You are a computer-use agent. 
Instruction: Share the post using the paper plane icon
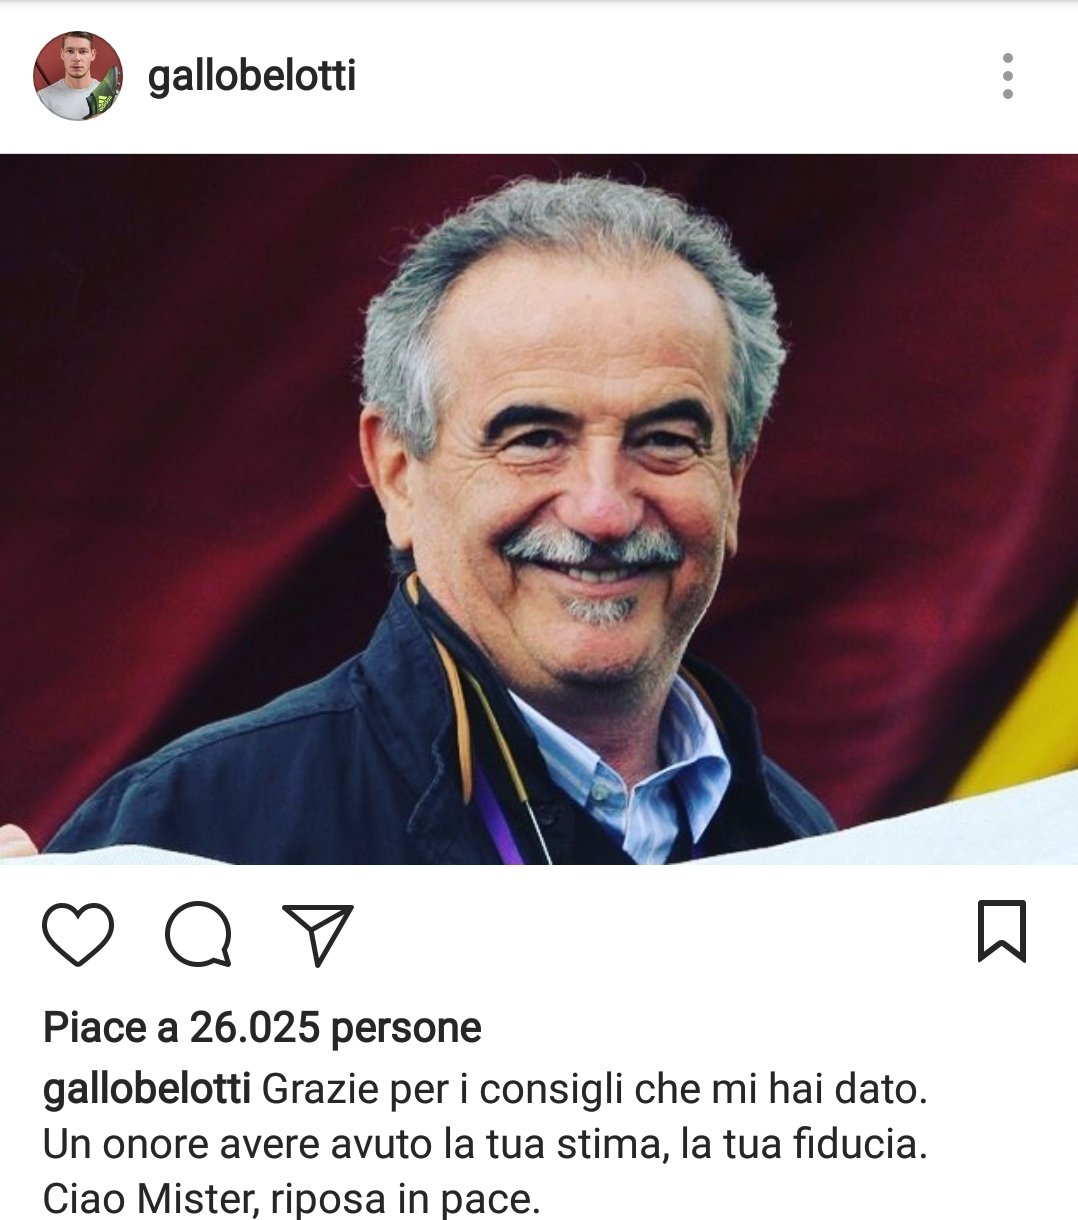[318, 934]
